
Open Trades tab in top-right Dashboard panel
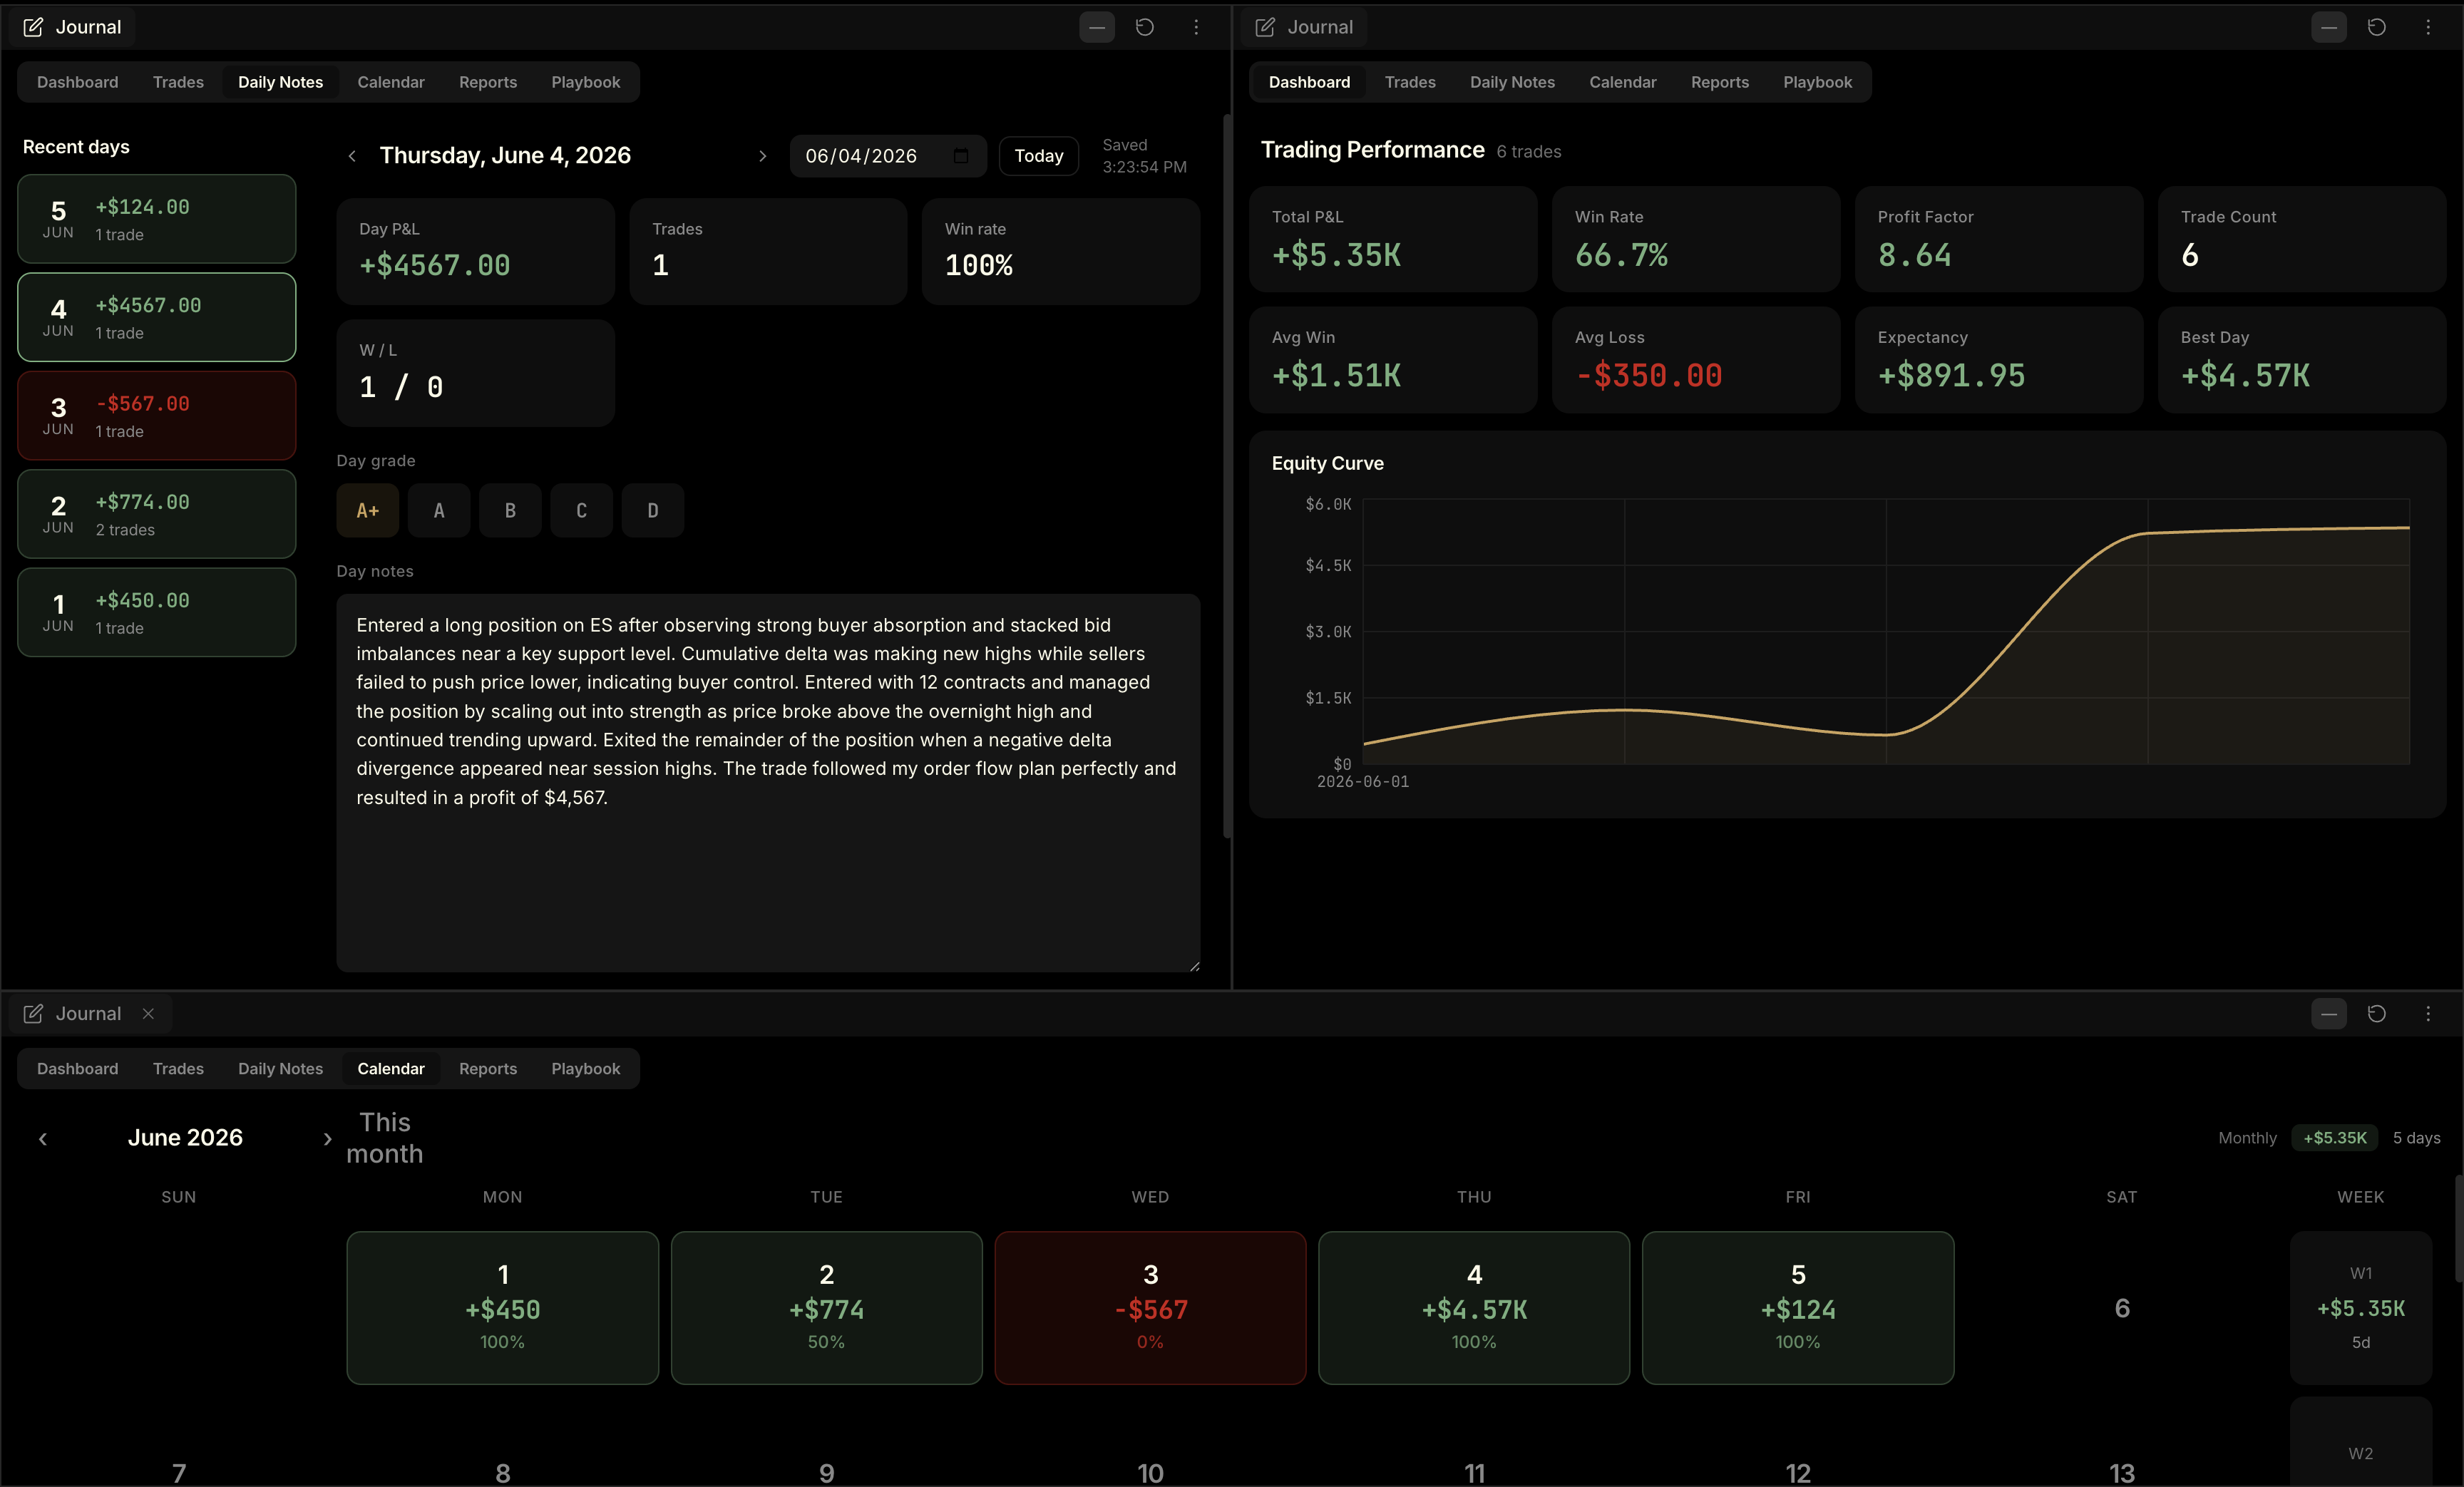tap(1410, 82)
